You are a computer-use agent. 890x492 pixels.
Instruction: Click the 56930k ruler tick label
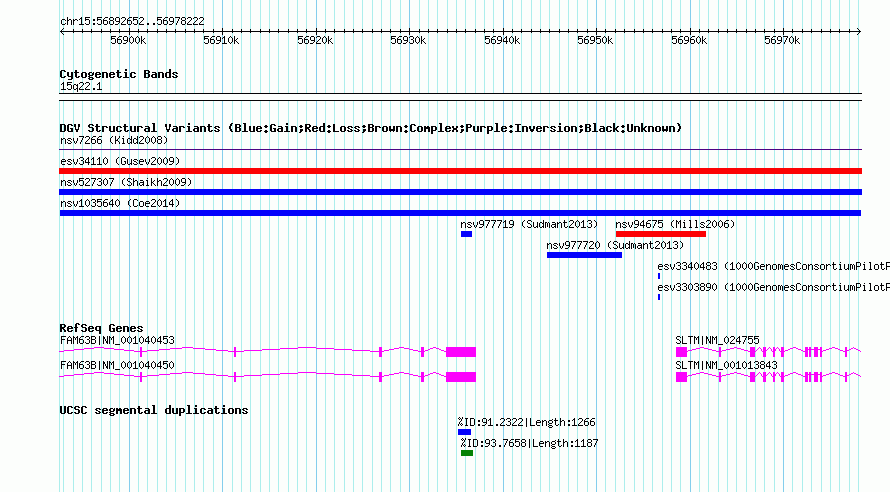point(408,40)
